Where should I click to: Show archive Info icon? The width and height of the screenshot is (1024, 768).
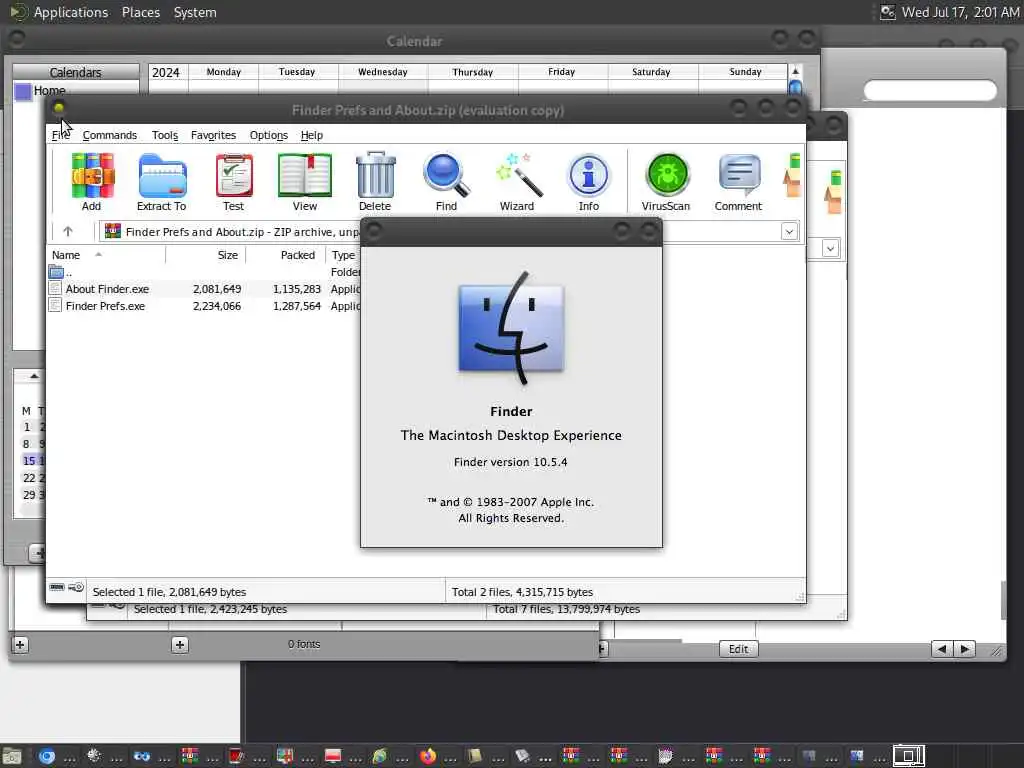(x=588, y=175)
